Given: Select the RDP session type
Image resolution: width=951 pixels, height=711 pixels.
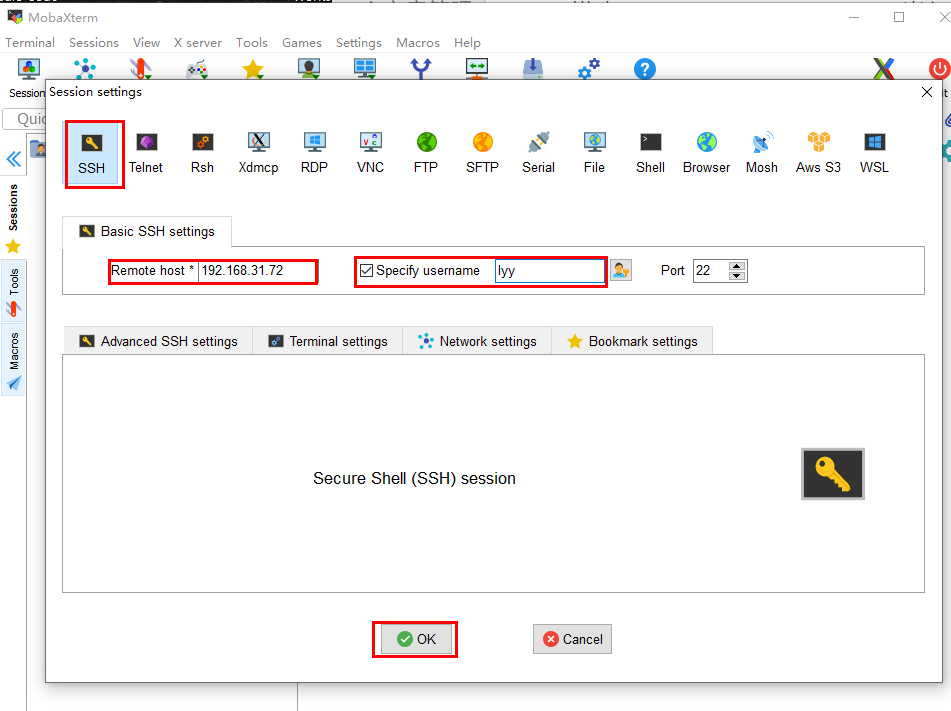Looking at the screenshot, I should (x=314, y=153).
